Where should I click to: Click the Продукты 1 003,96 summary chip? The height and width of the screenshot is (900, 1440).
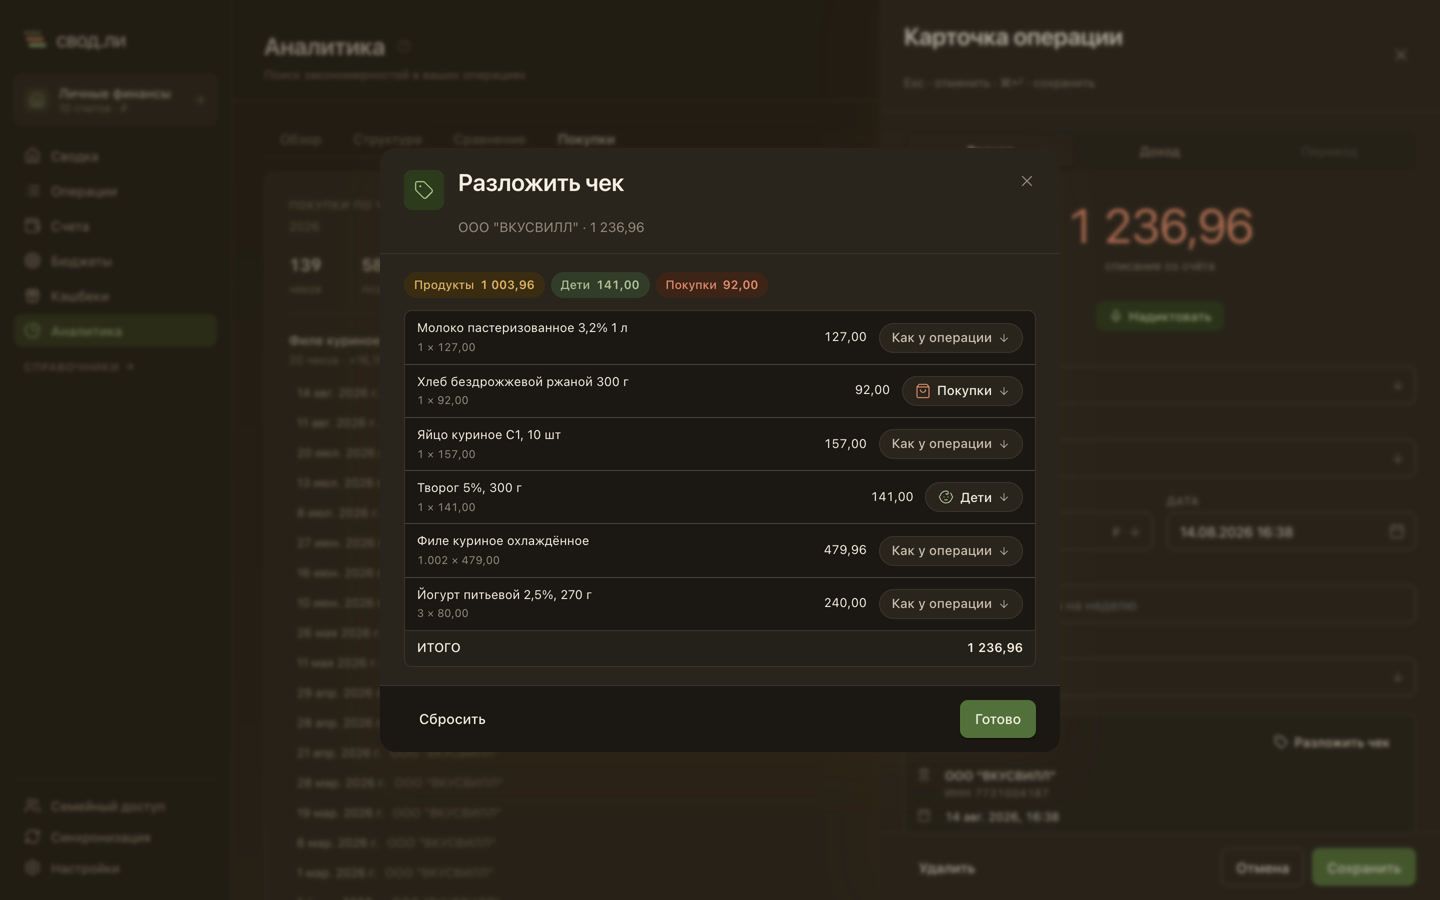[474, 285]
